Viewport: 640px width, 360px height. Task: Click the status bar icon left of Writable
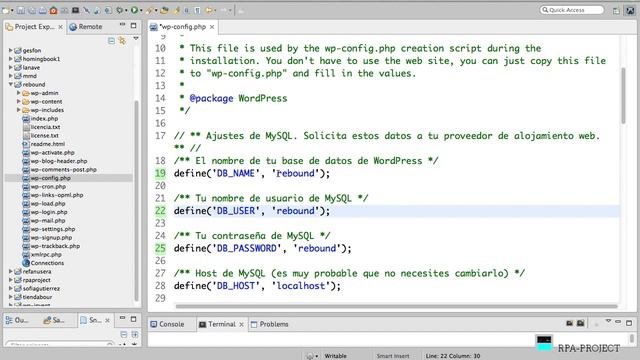(310, 356)
